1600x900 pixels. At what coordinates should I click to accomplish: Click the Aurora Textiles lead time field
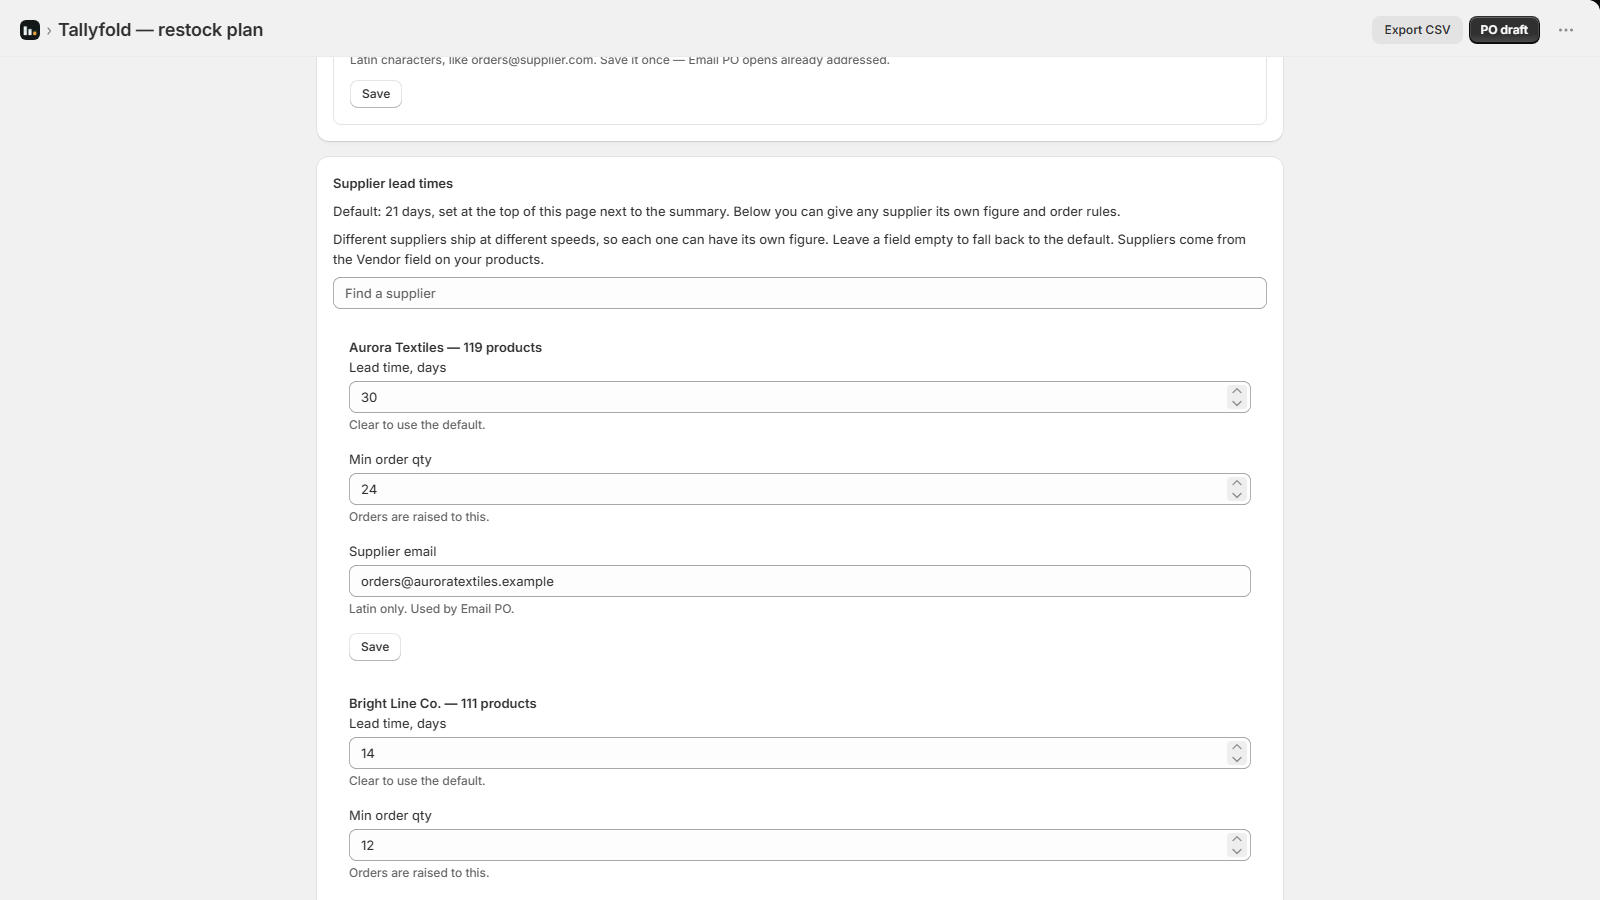(800, 397)
